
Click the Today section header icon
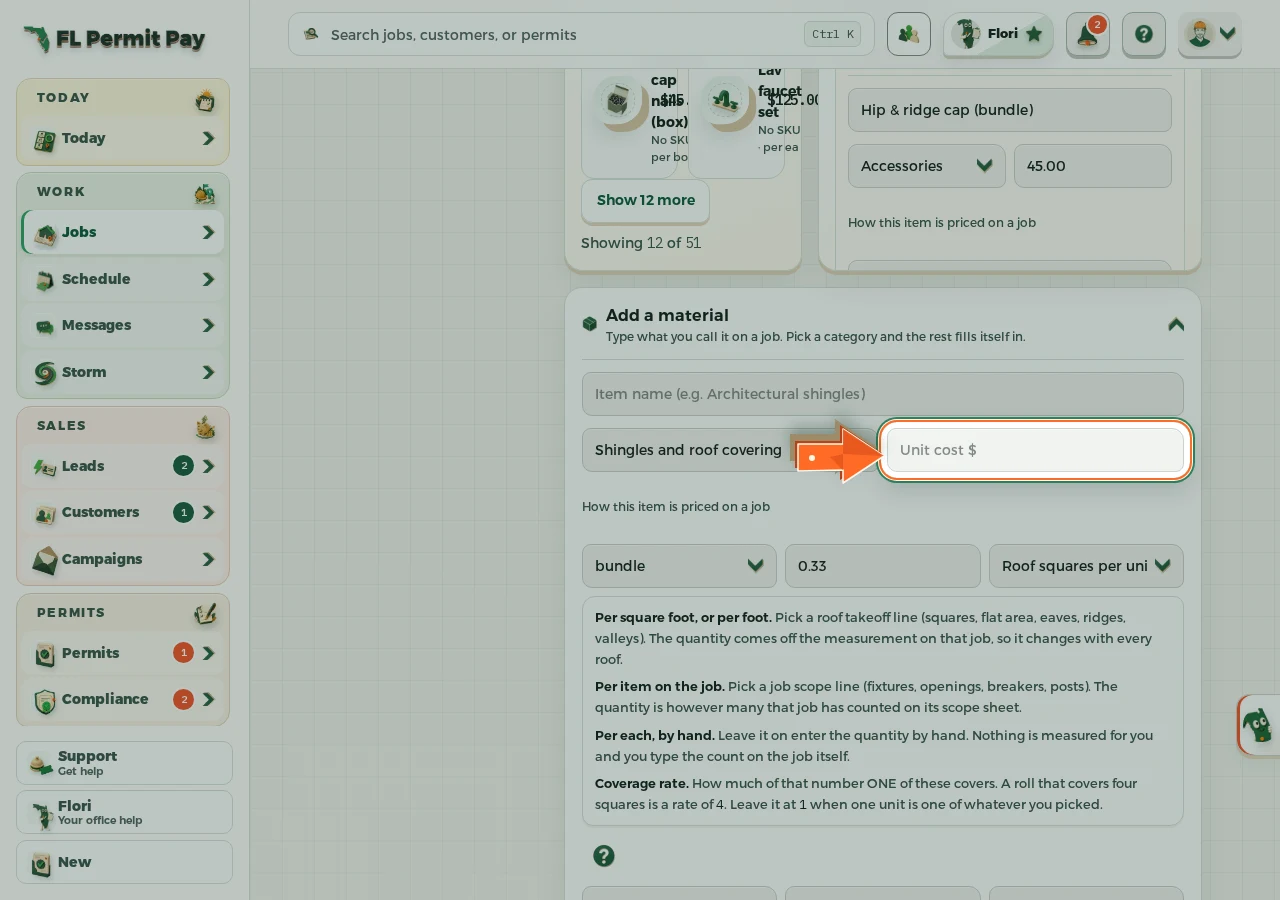coord(205,100)
